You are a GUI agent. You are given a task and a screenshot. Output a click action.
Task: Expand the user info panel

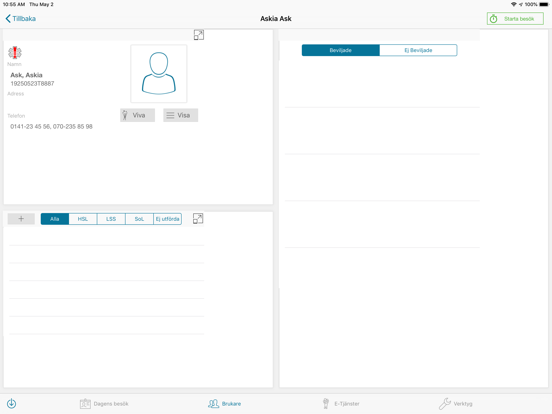tap(199, 35)
